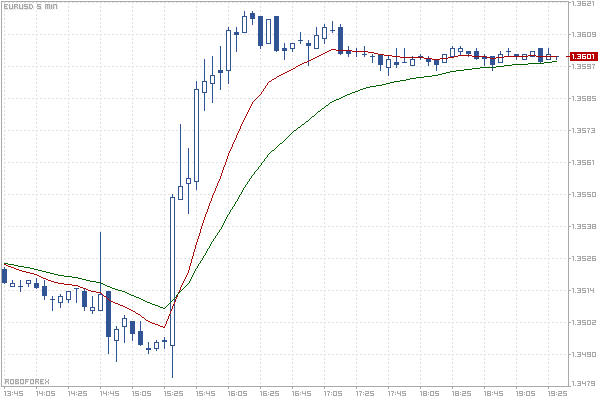Select price level 1.3585 on axis

583,98
